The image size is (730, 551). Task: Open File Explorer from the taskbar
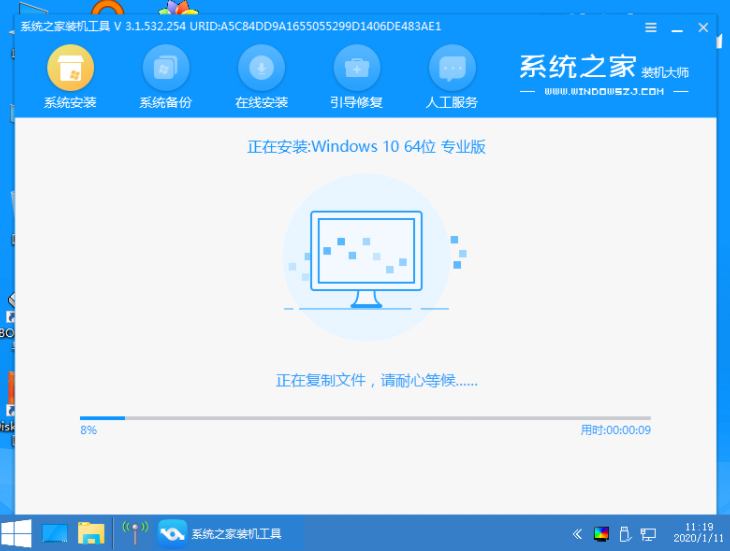tap(91, 533)
